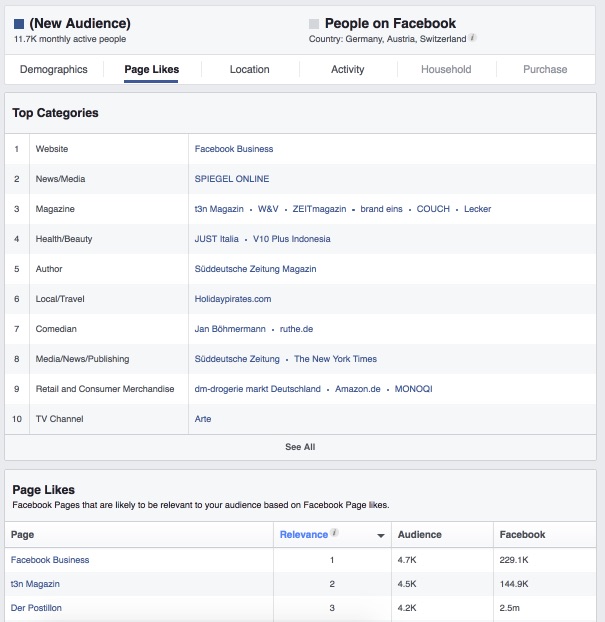Click the gray People on Facebook square

tap(314, 24)
